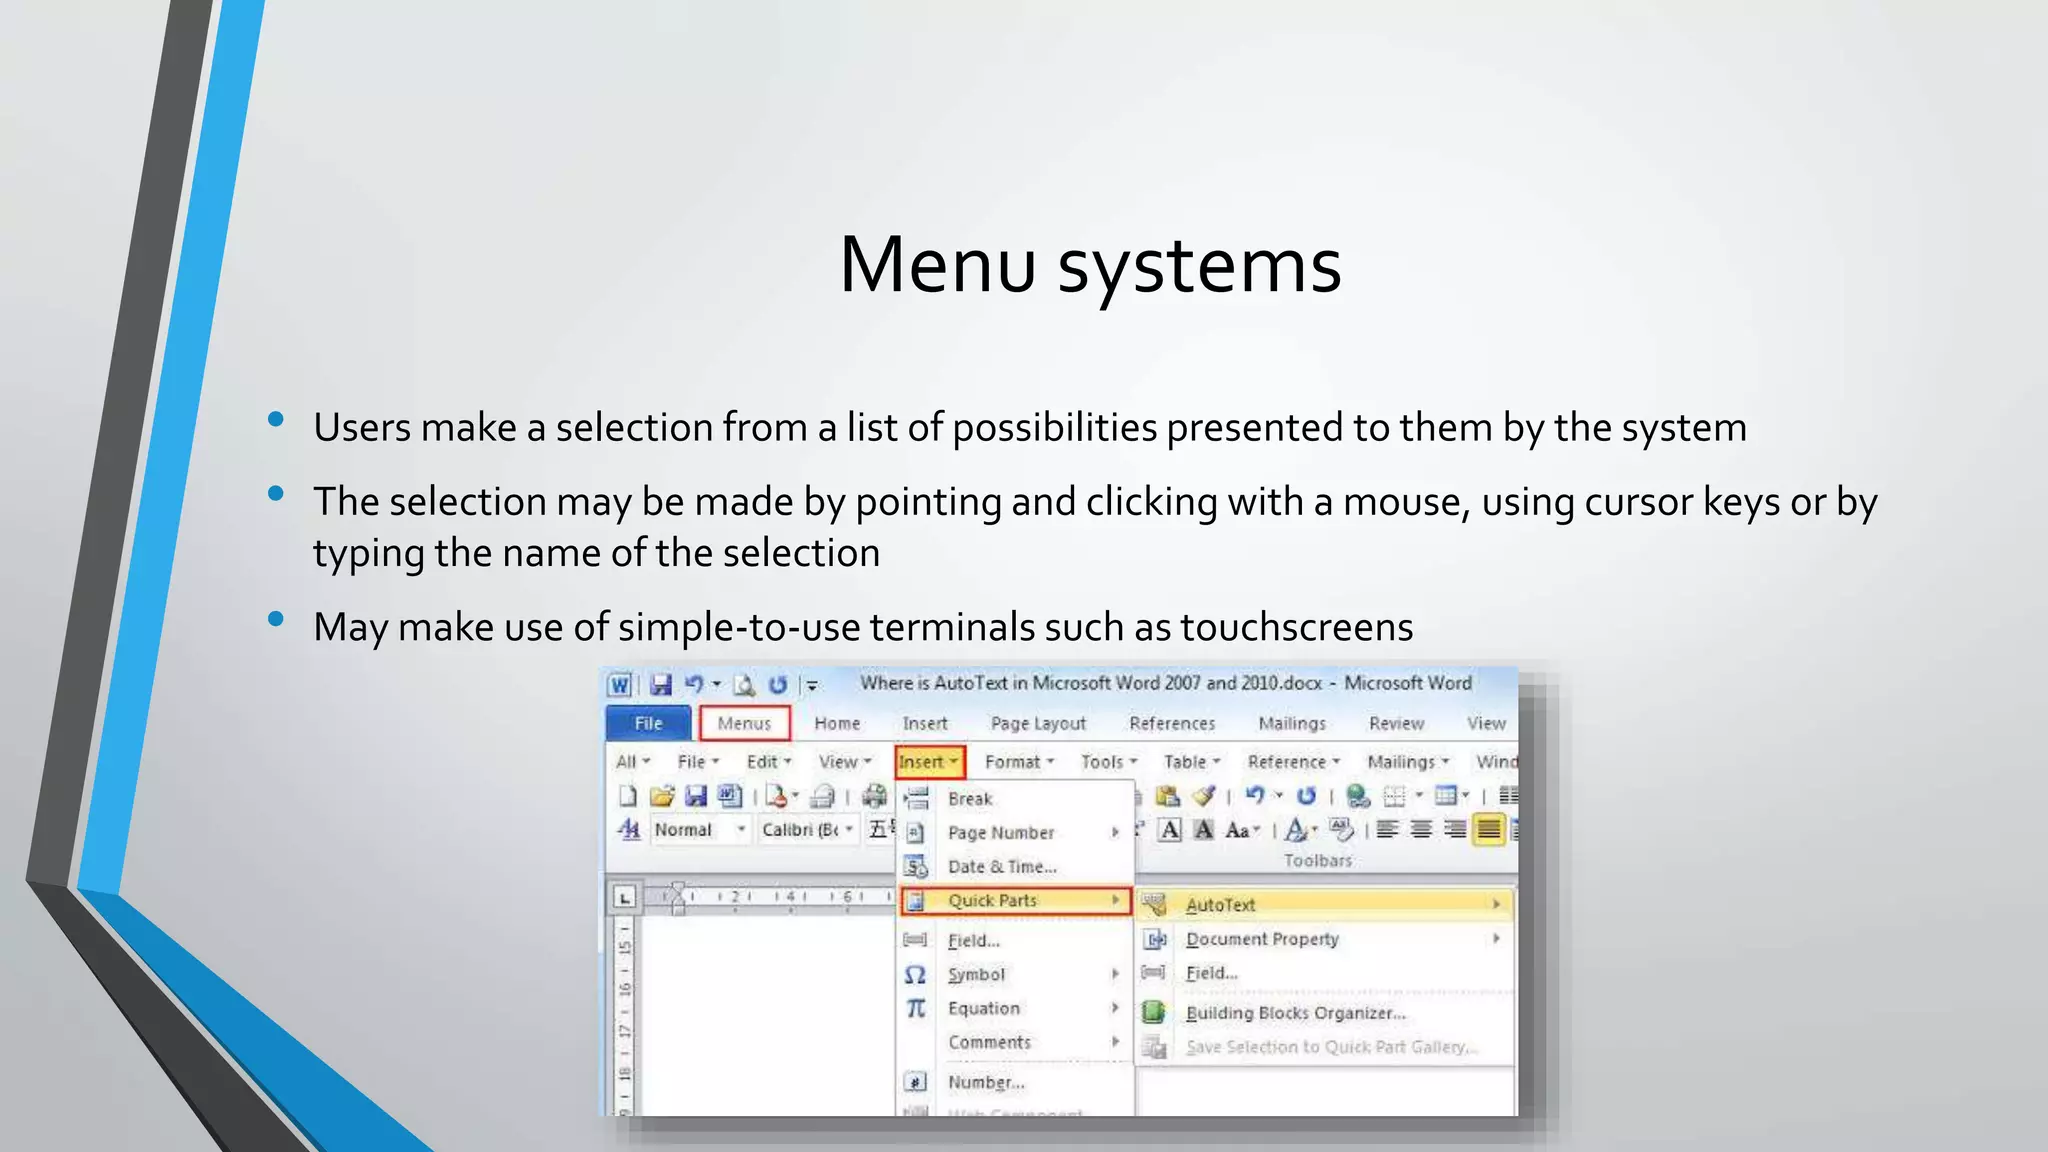This screenshot has width=2048, height=1152.
Task: Open the Edit dropdown menu
Action: (x=769, y=762)
